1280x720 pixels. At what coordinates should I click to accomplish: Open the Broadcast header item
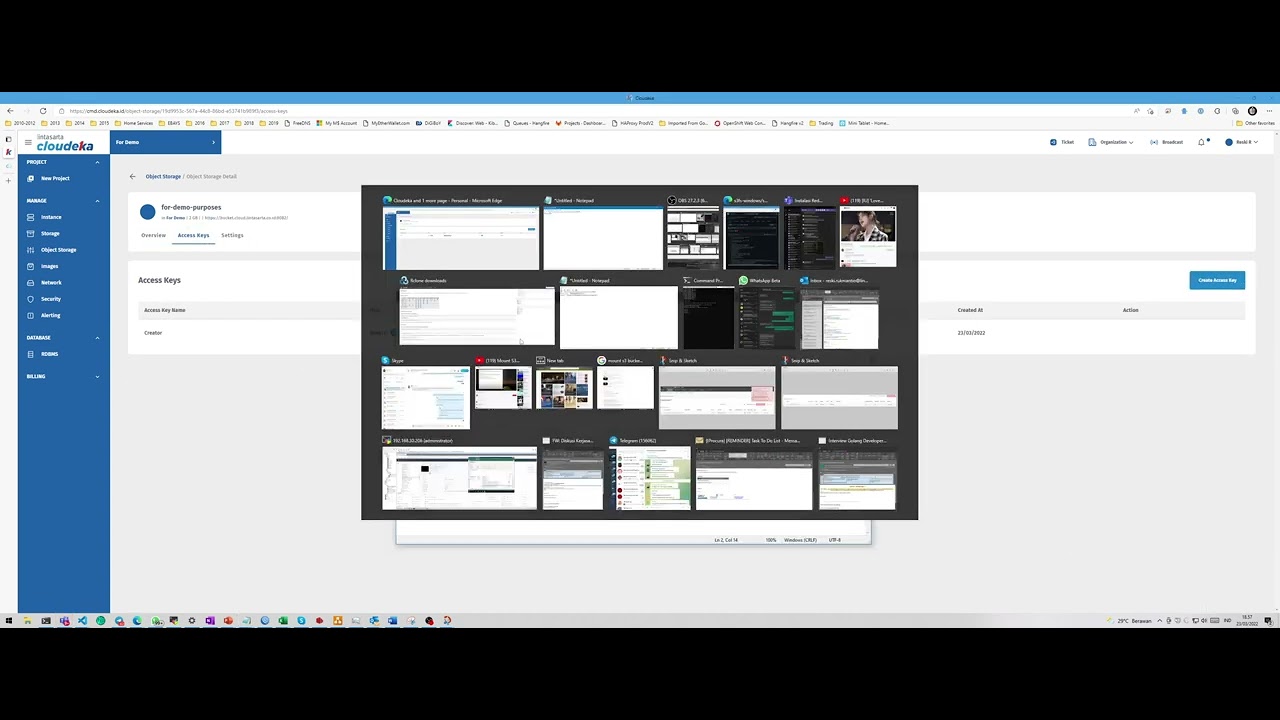1166,142
